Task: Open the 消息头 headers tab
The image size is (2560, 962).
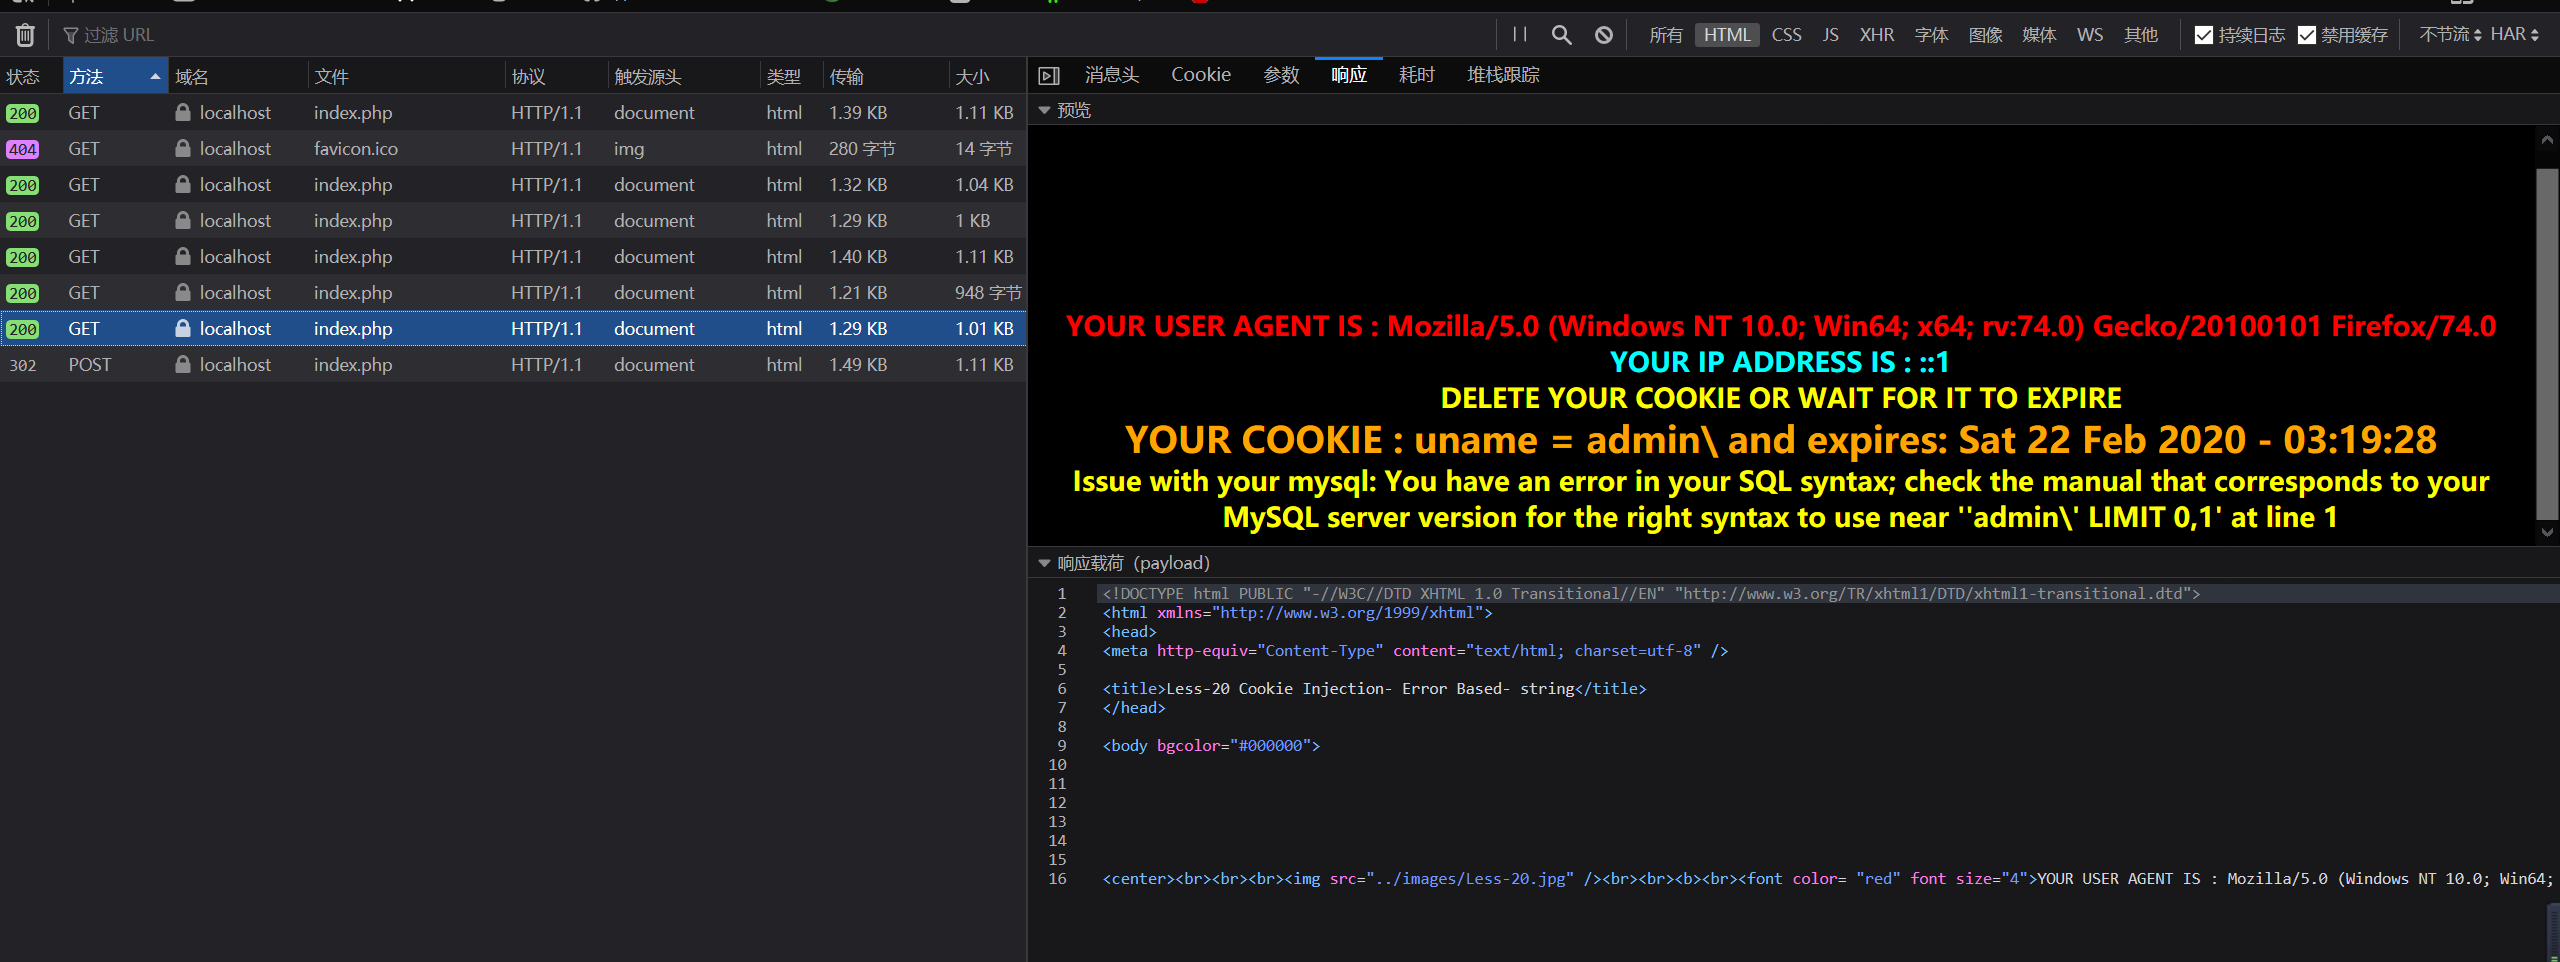Action: tap(1112, 75)
